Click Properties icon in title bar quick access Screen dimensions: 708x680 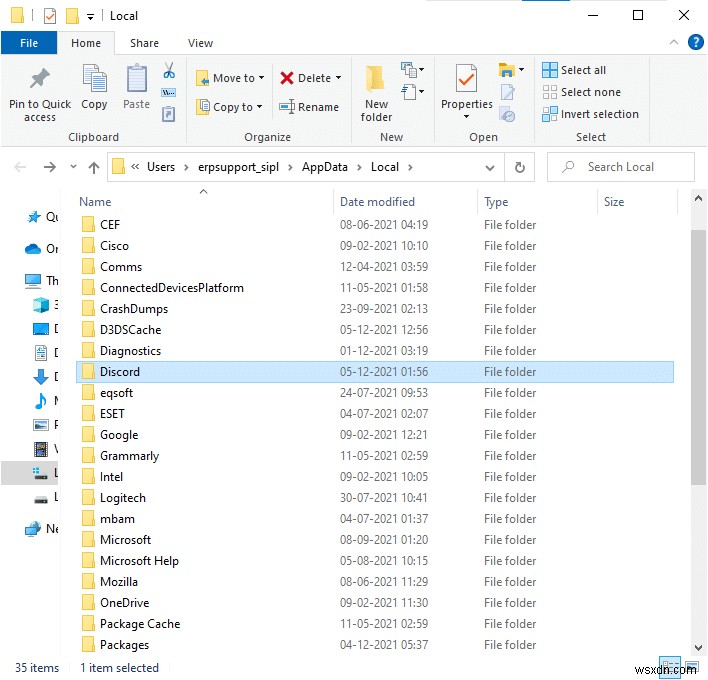coord(50,16)
